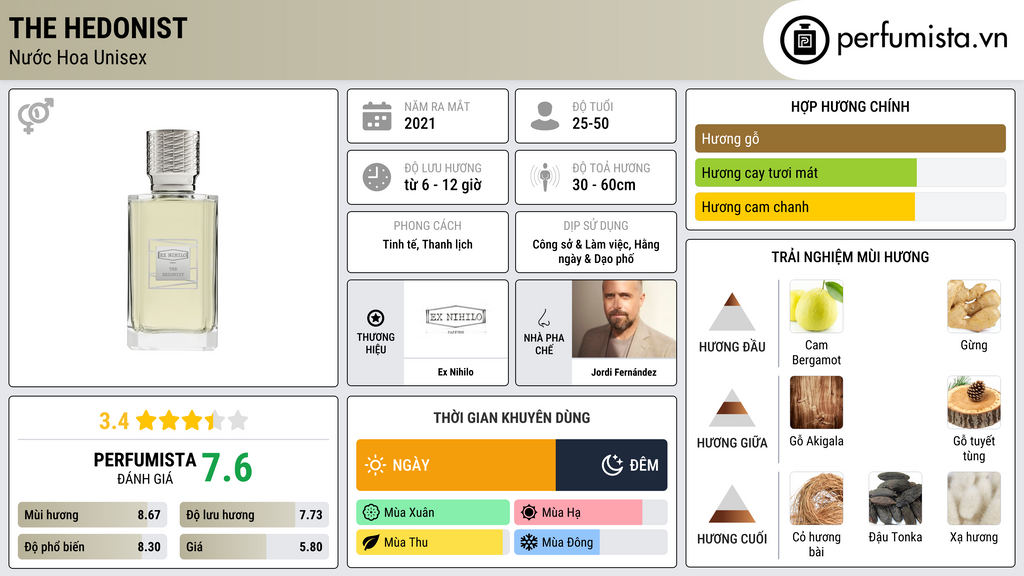Open the Đậu Tonka bean image

(x=895, y=498)
